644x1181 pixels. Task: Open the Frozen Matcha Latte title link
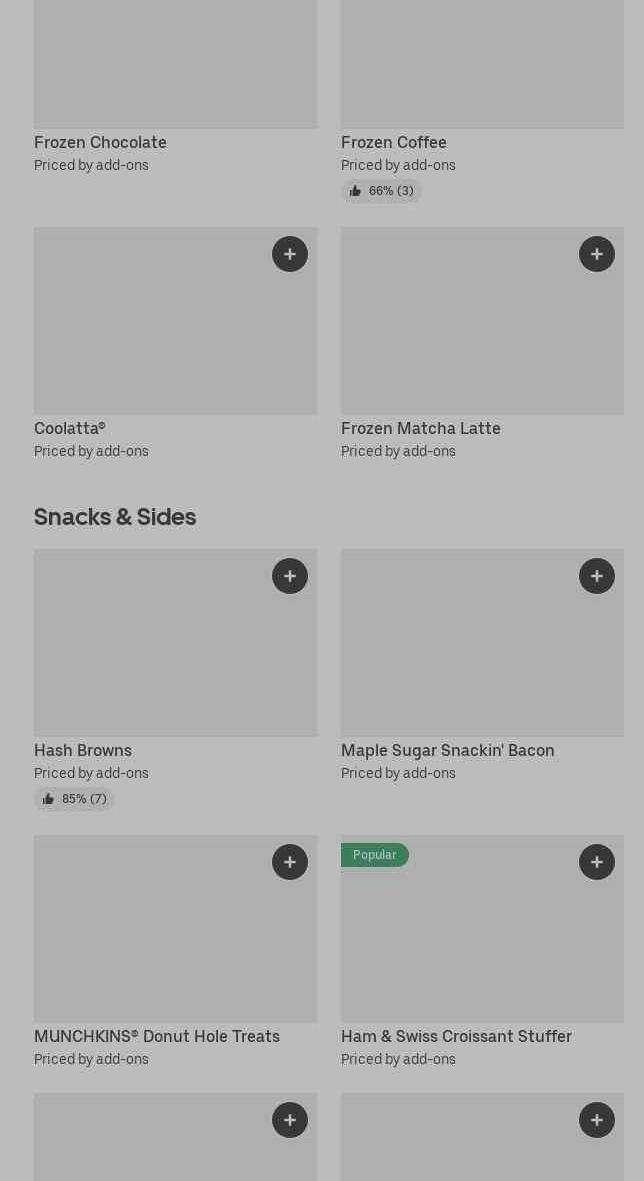tap(420, 428)
